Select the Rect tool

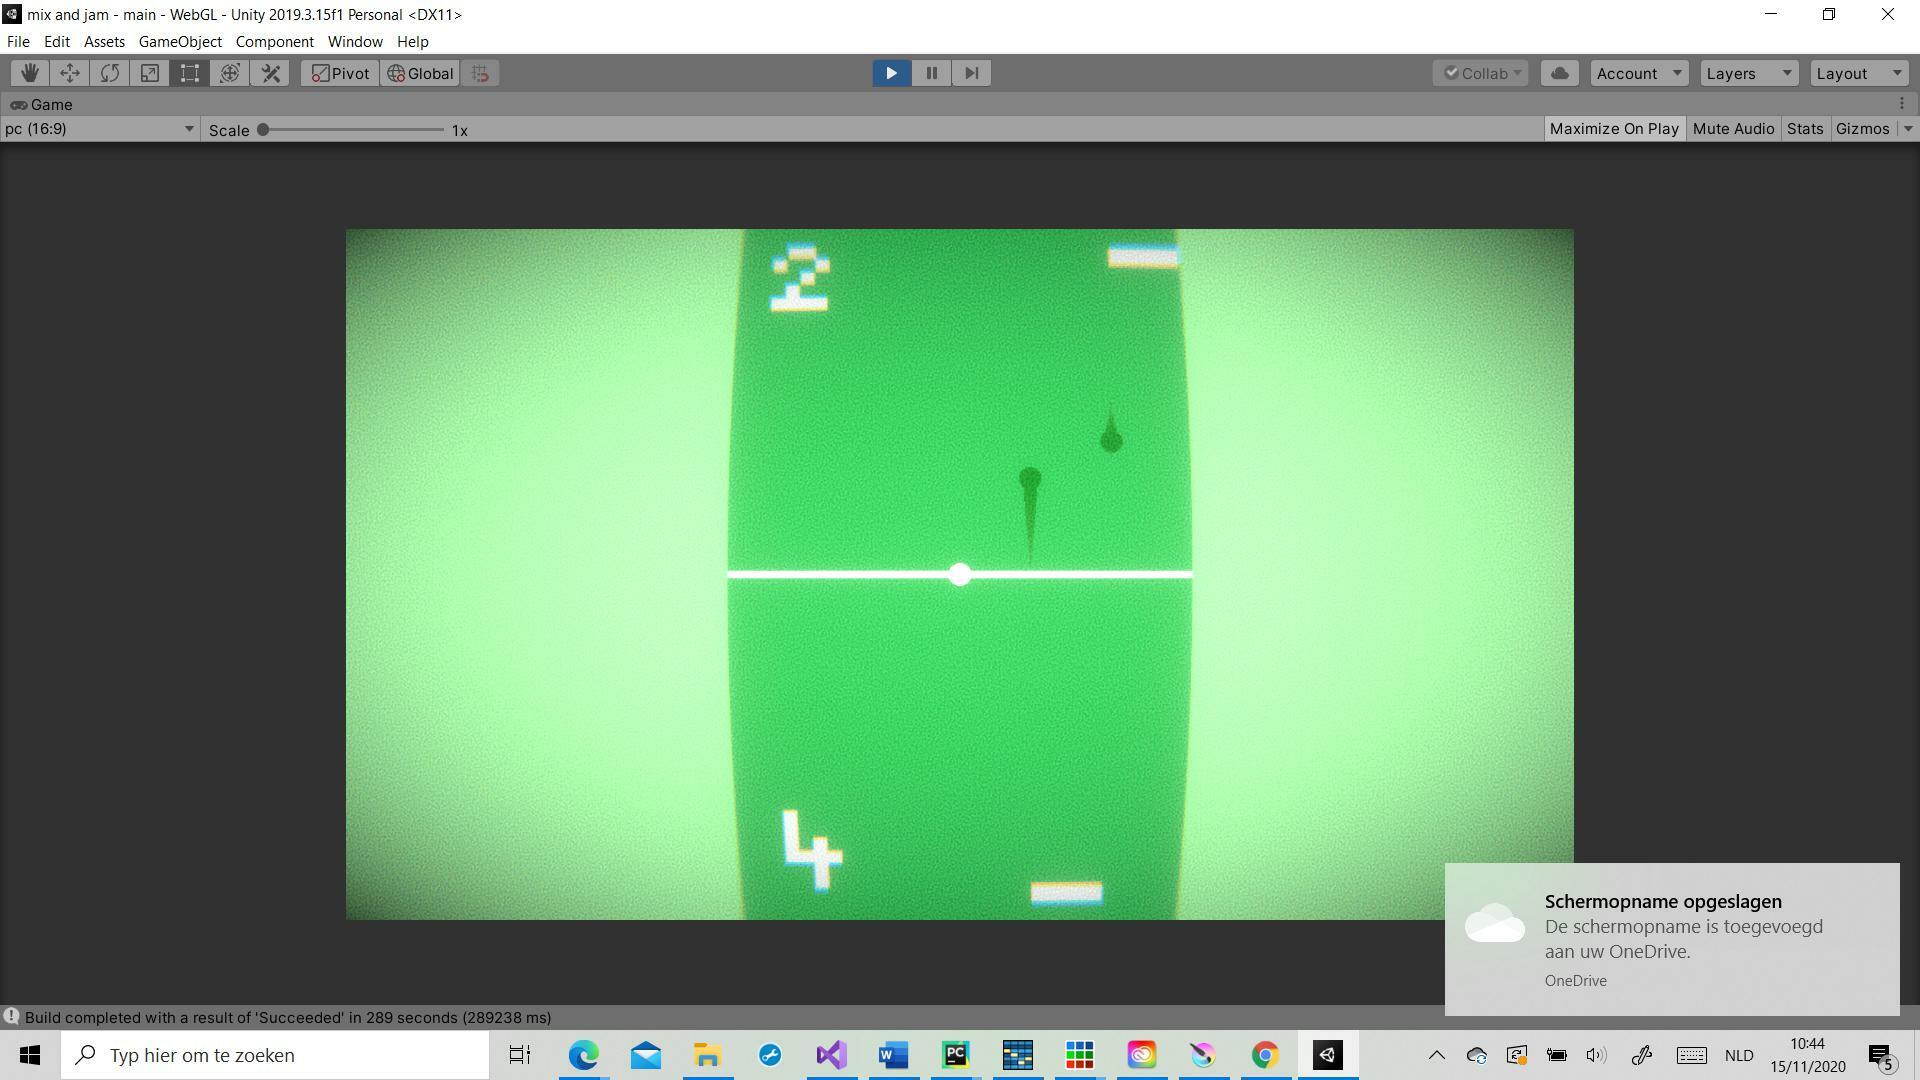190,73
